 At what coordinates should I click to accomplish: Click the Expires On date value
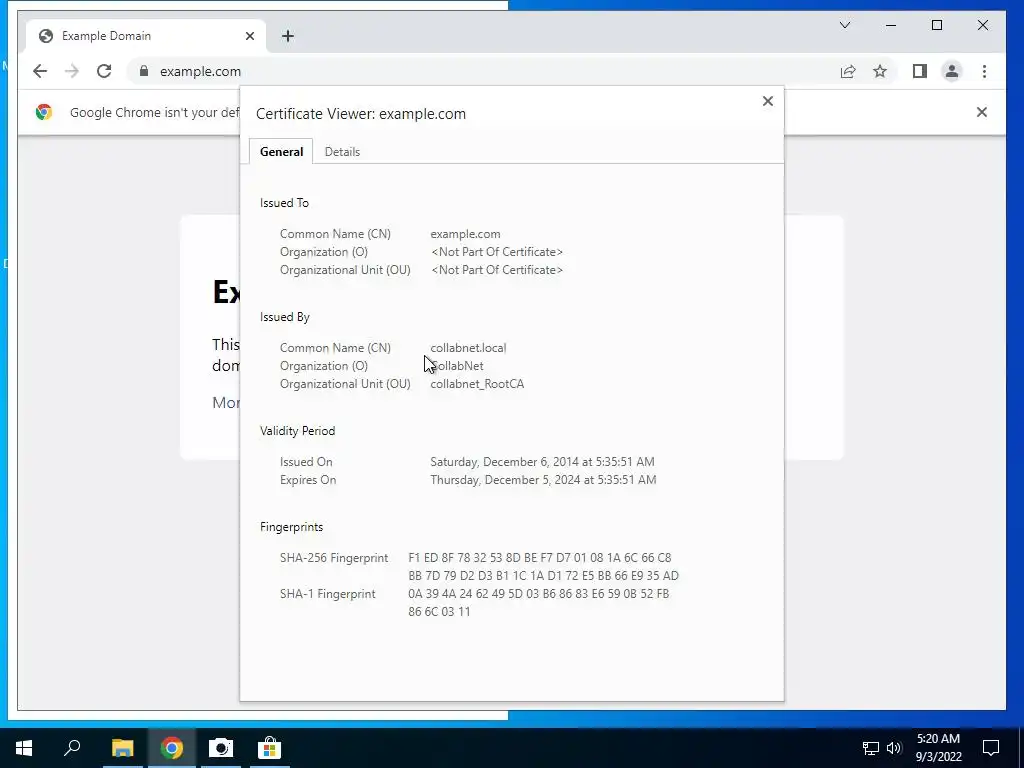click(x=543, y=480)
